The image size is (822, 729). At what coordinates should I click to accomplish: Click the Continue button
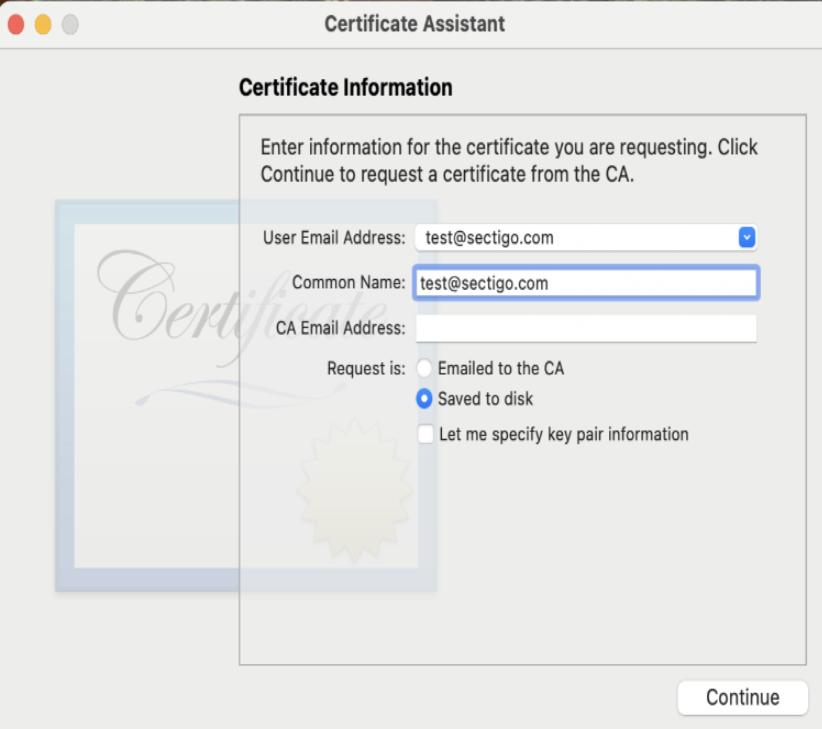click(742, 698)
